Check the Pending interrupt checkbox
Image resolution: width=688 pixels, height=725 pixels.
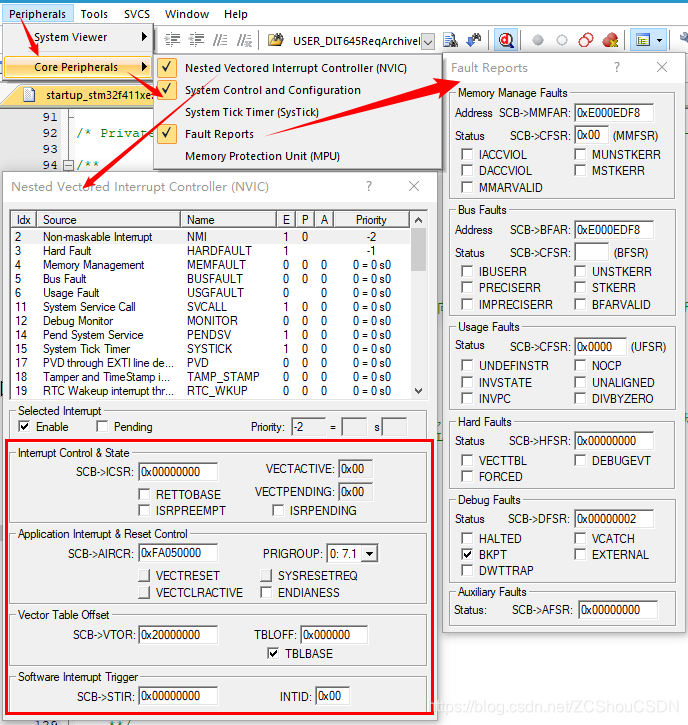[102, 426]
